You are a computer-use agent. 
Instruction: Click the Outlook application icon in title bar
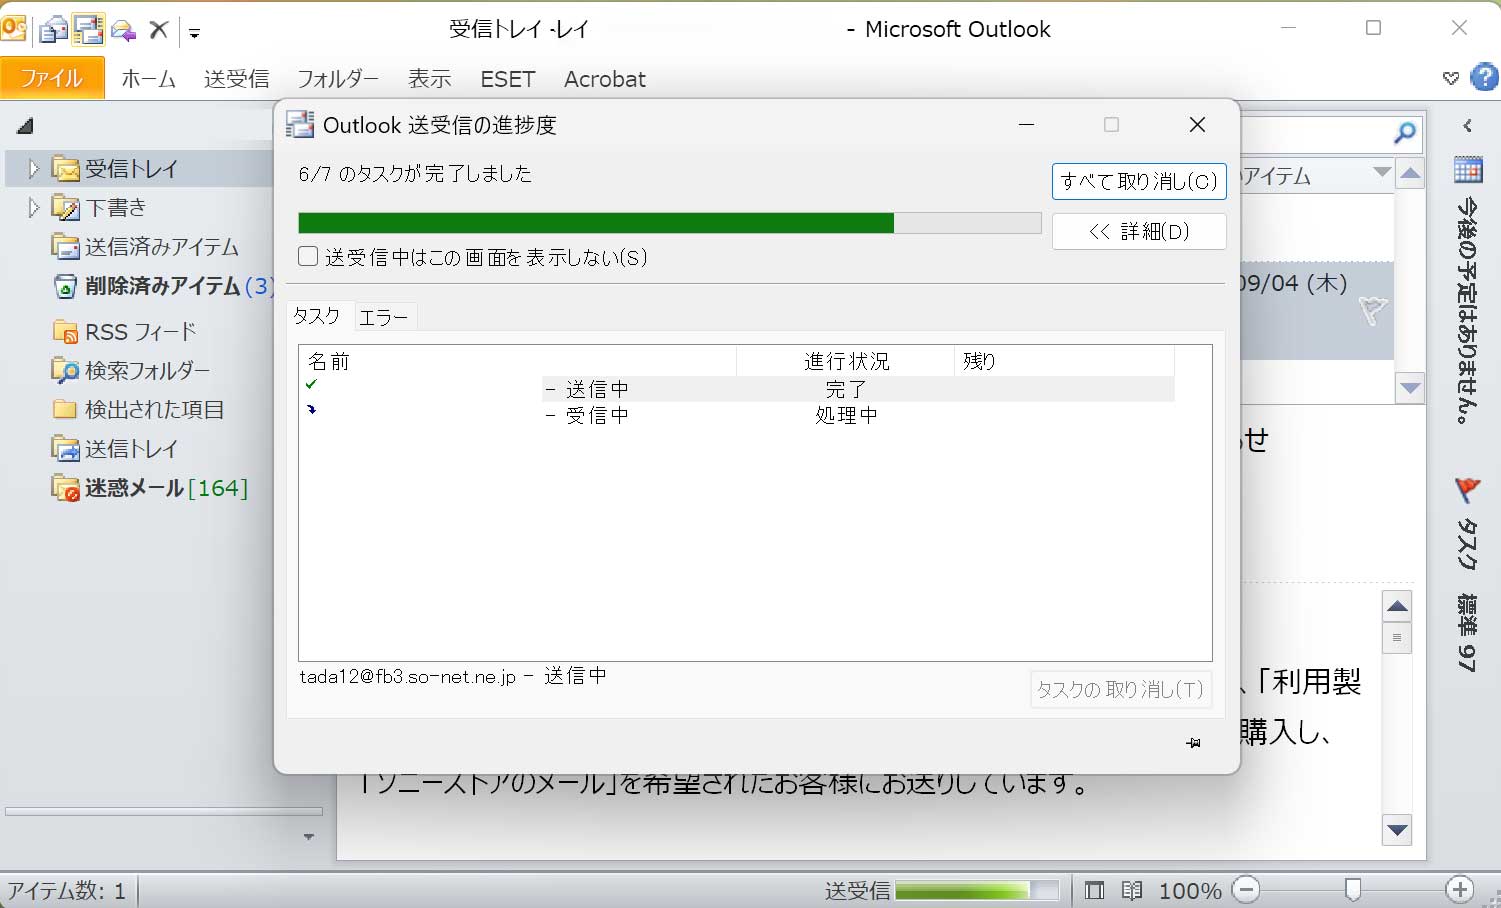click(x=13, y=28)
